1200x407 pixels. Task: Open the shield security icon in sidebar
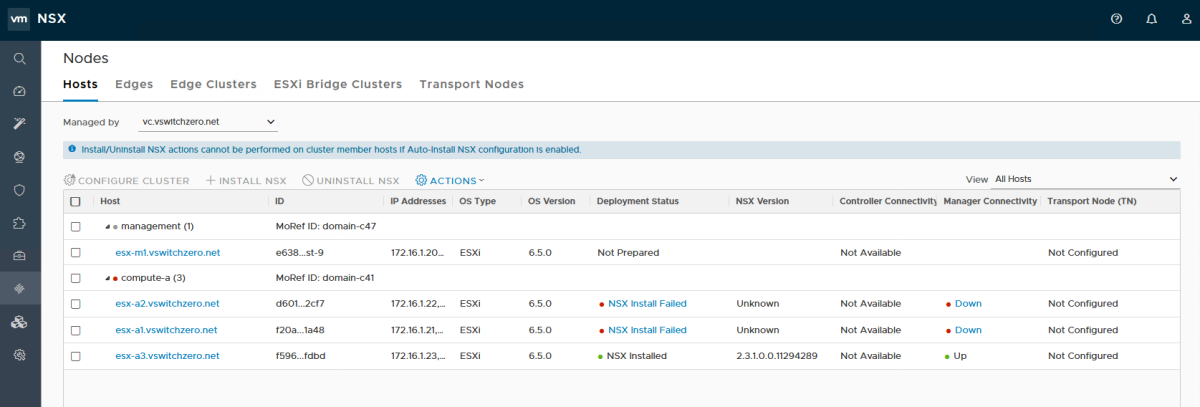[19, 189]
